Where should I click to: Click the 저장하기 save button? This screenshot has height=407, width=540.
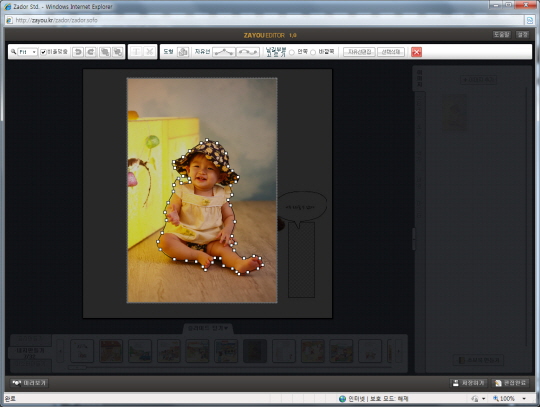tap(469, 383)
